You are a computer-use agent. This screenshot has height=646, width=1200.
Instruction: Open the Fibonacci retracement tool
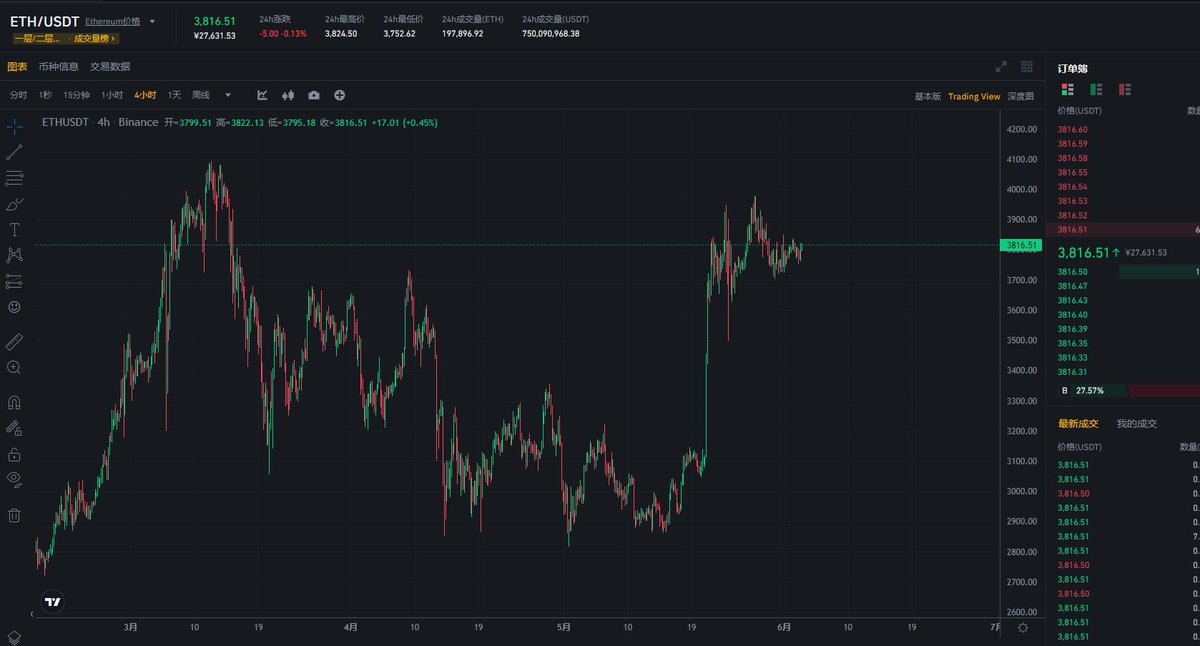(14, 178)
